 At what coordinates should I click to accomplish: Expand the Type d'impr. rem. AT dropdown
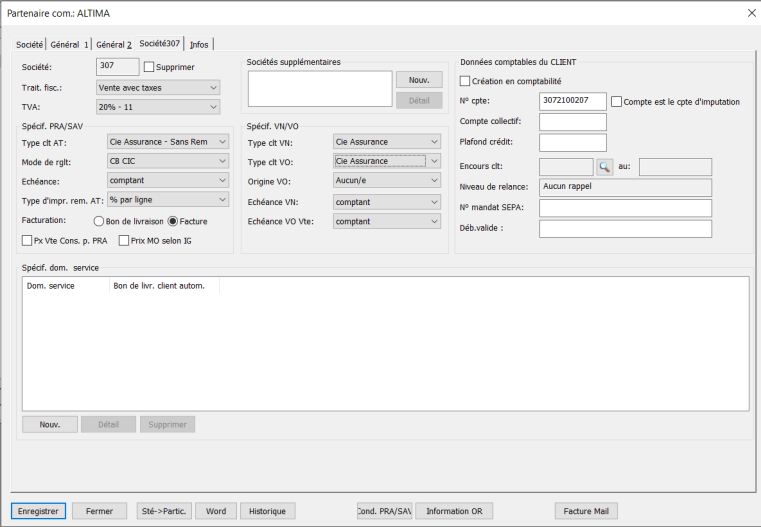click(167, 199)
